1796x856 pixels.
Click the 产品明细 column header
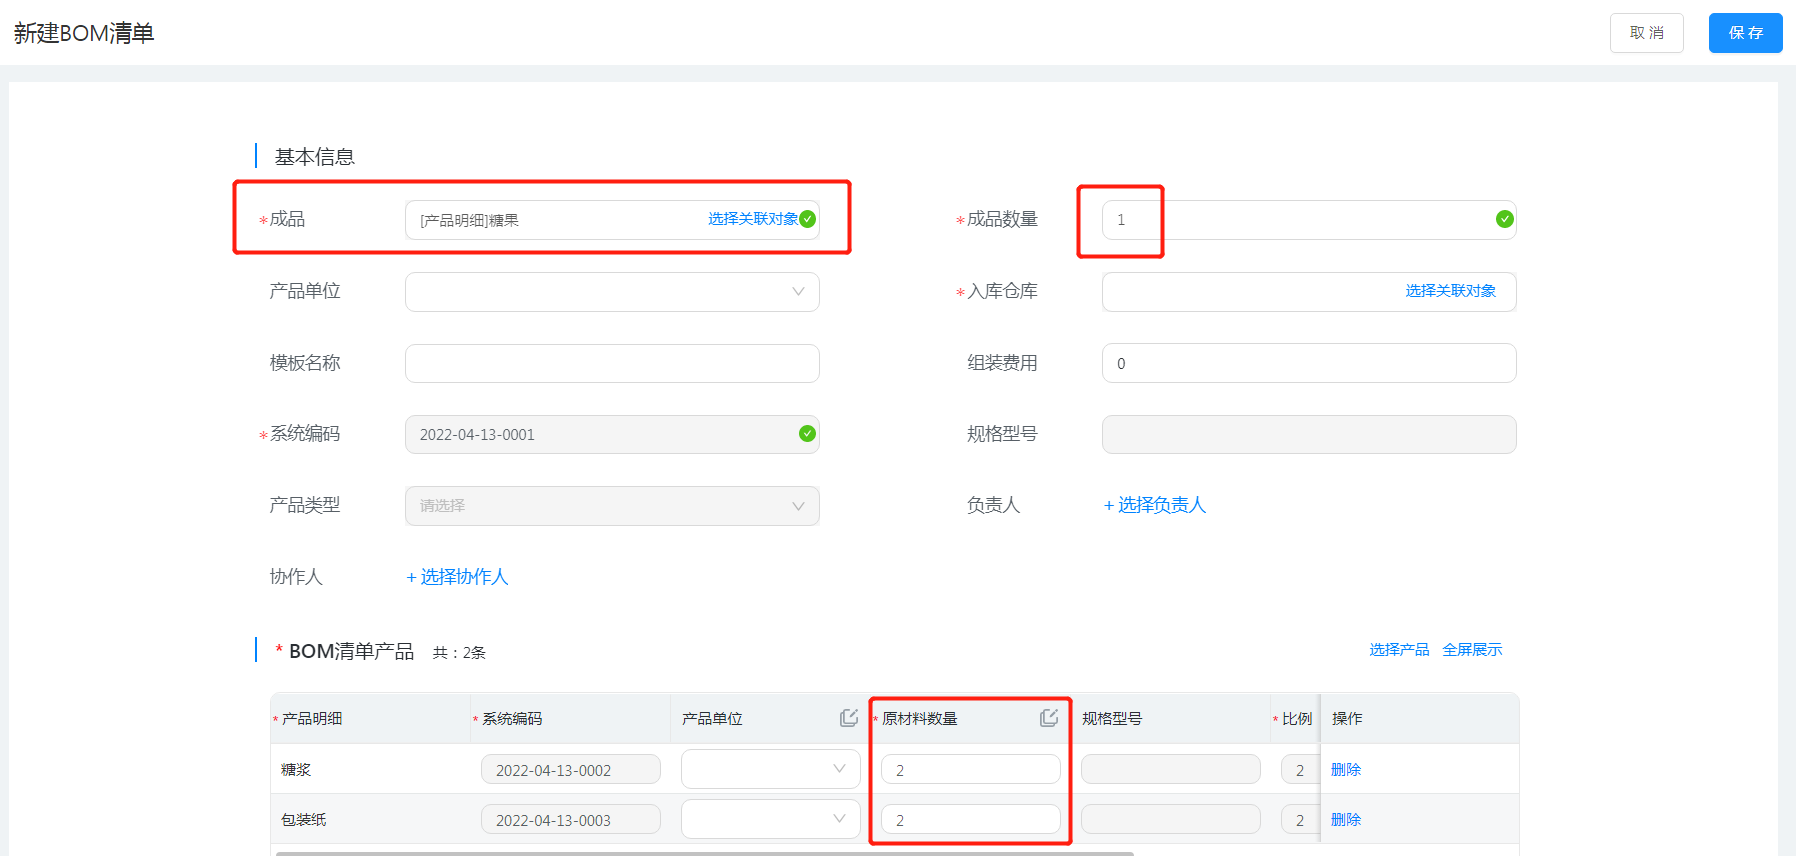(312, 718)
